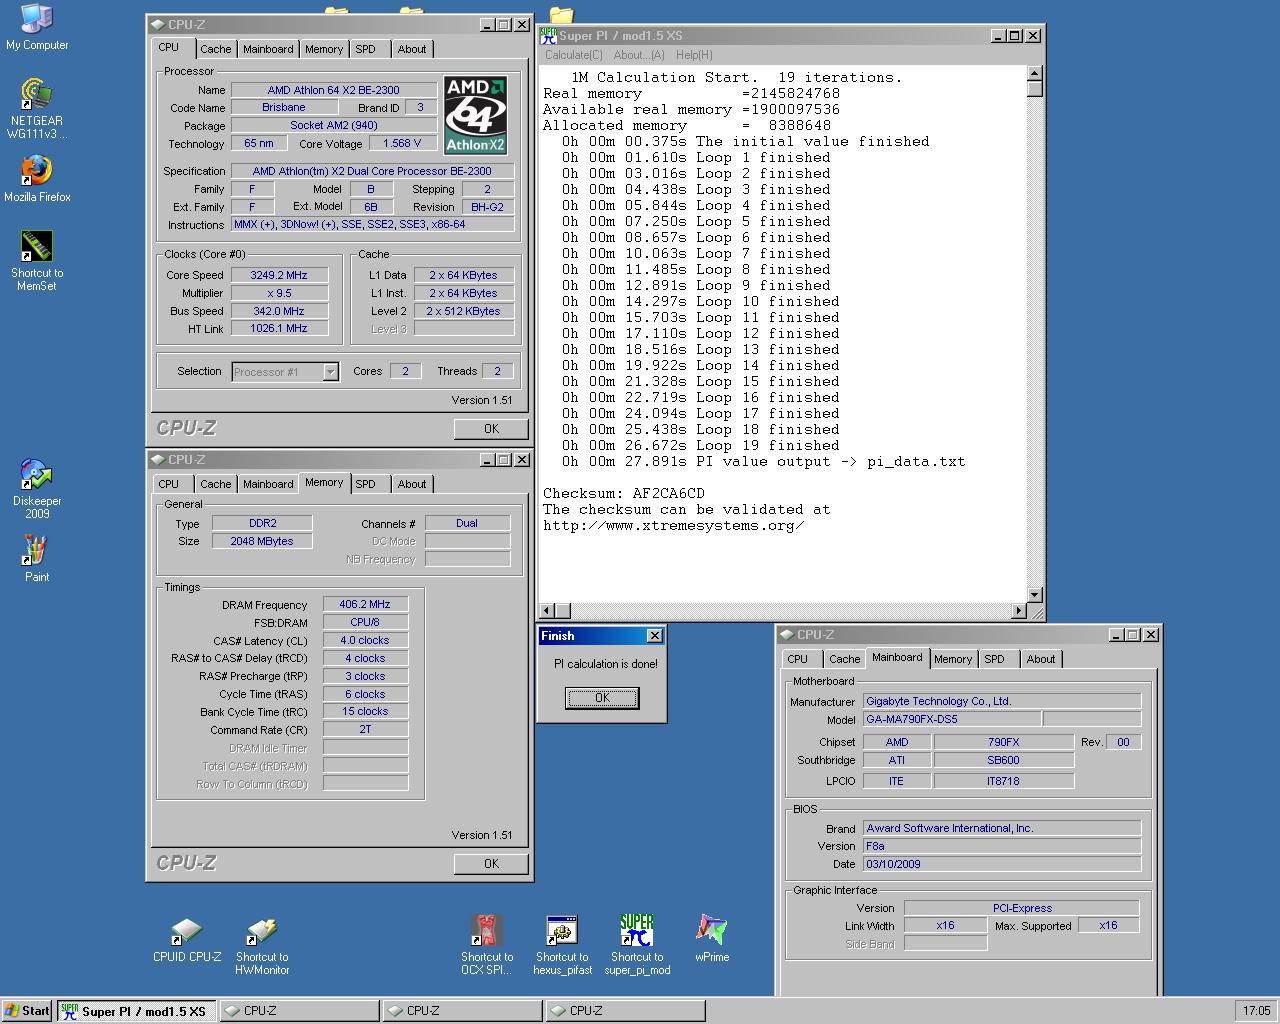The image size is (1280, 1024).
Task: Confirm the PI calculation is done dialog
Action: point(602,698)
